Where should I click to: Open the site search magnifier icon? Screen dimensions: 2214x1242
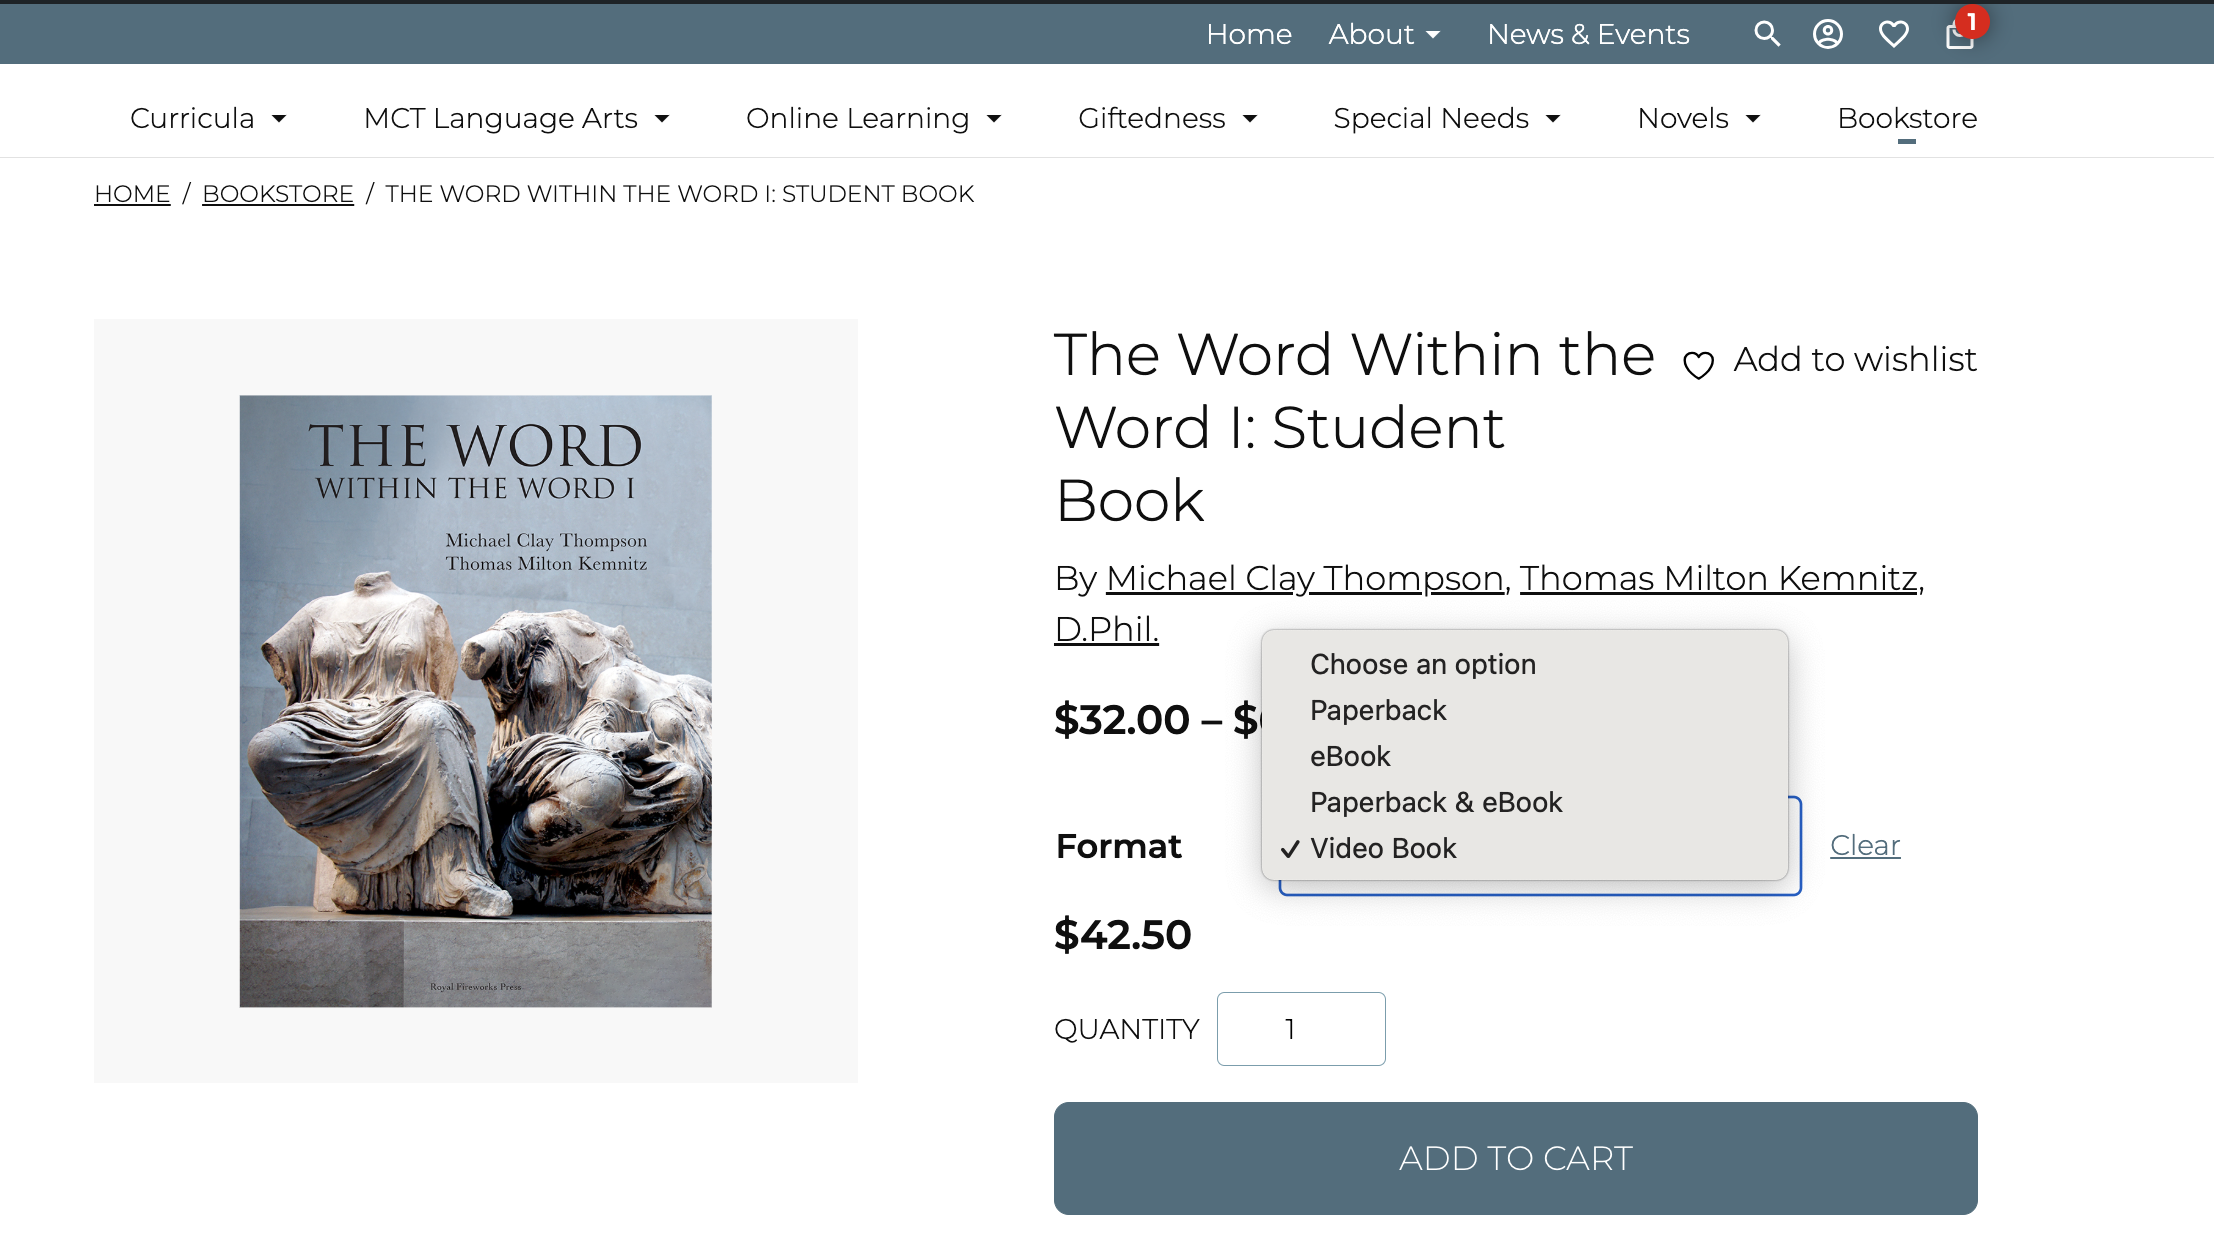pyautogui.click(x=1767, y=34)
